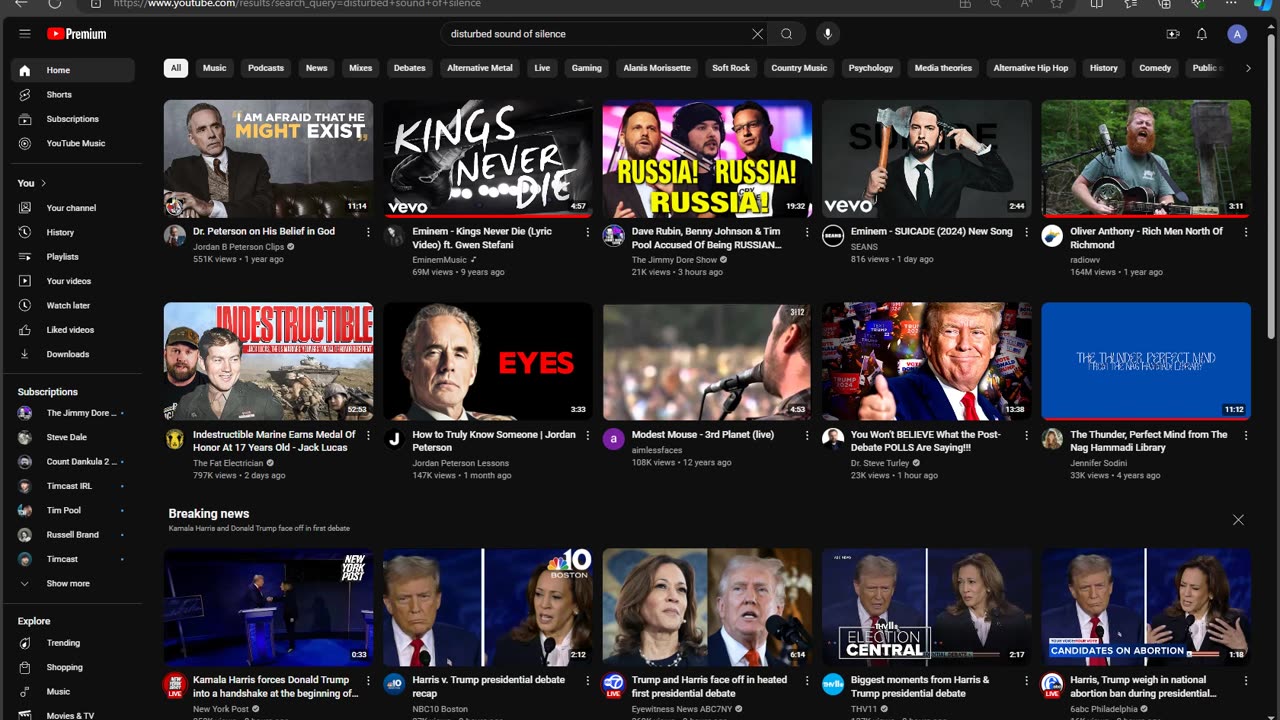The height and width of the screenshot is (720, 1280).
Task: Expand Show more subscriptions
Action: click(x=73, y=584)
